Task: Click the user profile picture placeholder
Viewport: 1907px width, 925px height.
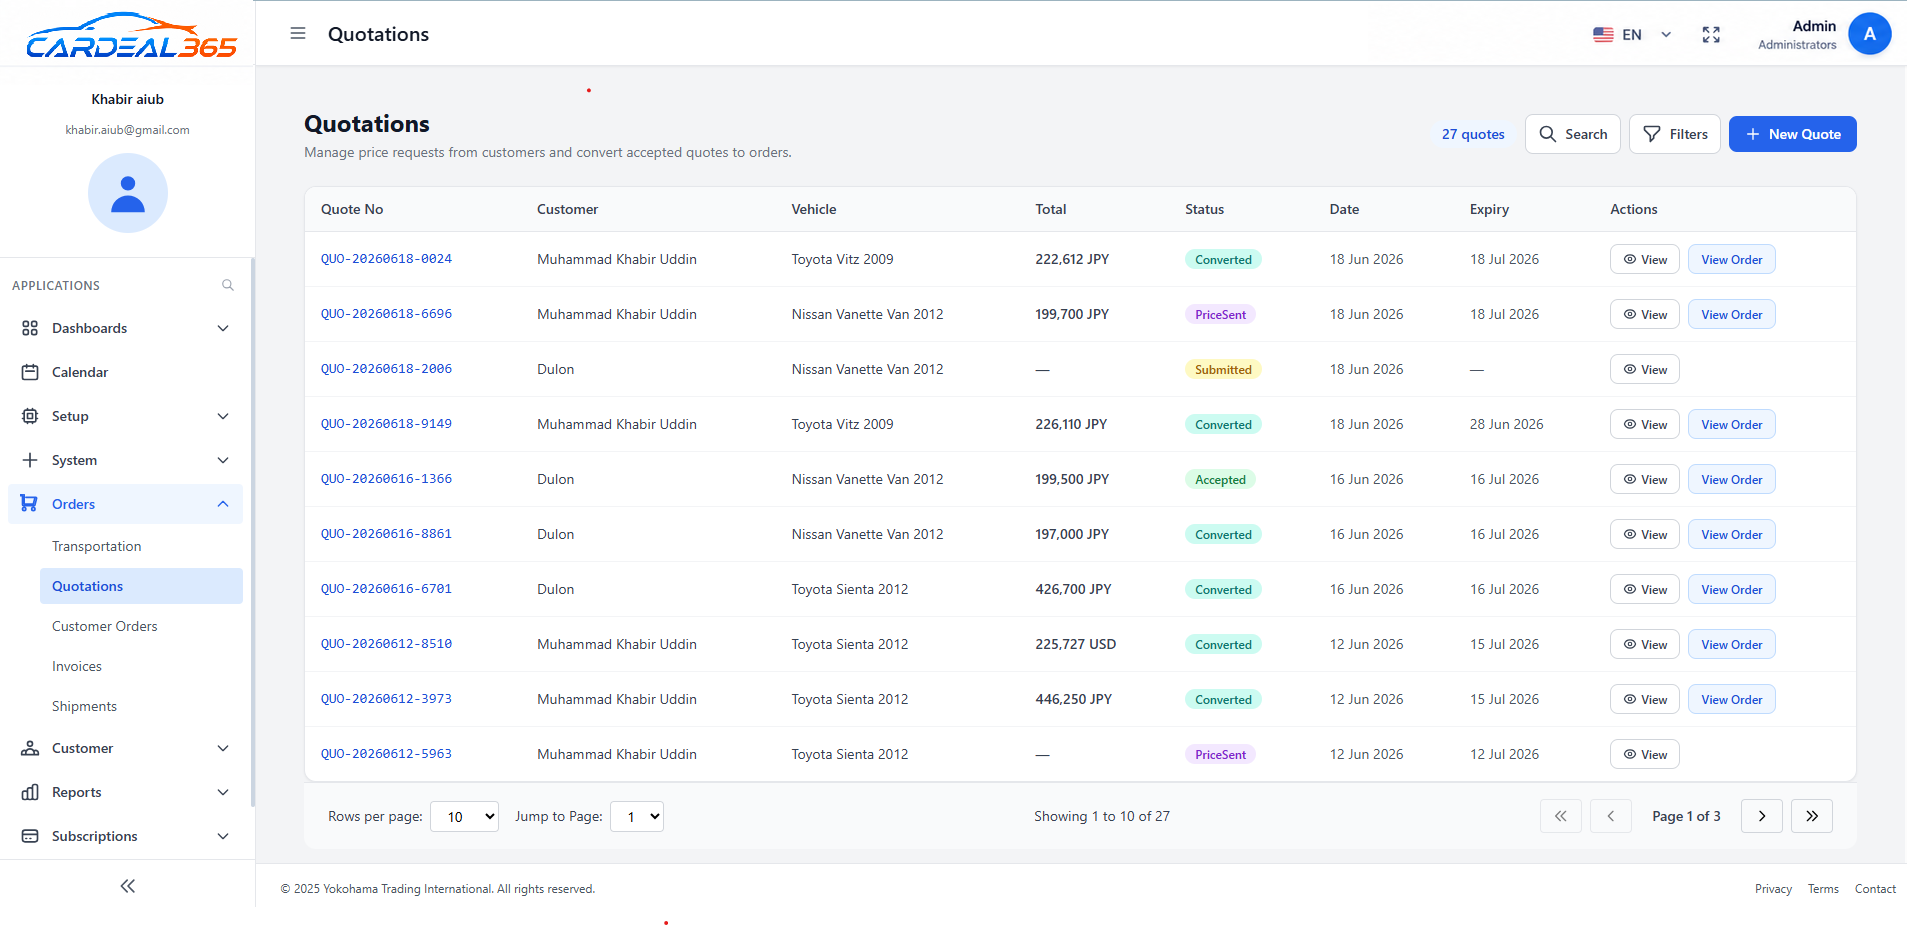Action: (x=128, y=193)
